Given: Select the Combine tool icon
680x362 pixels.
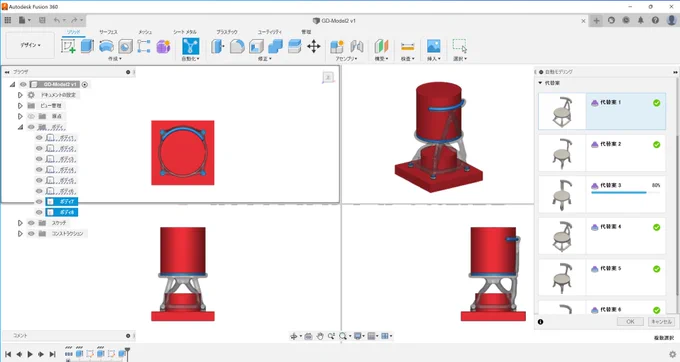Looking at the screenshot, I should point(275,46).
